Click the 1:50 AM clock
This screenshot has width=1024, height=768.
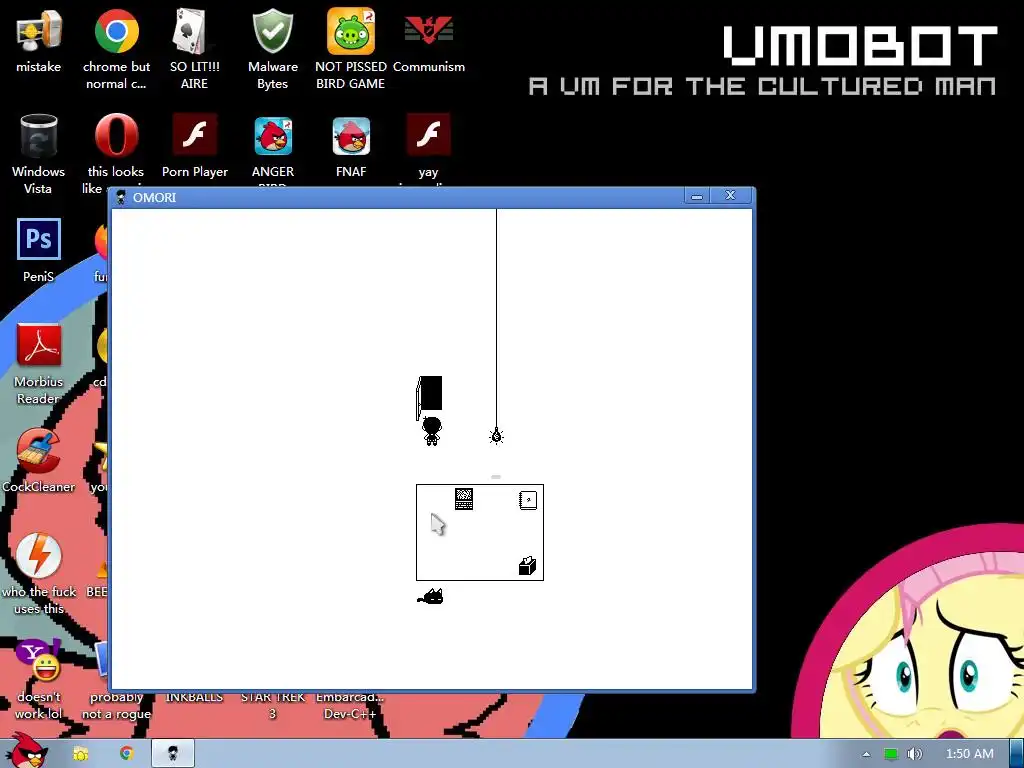click(x=970, y=754)
